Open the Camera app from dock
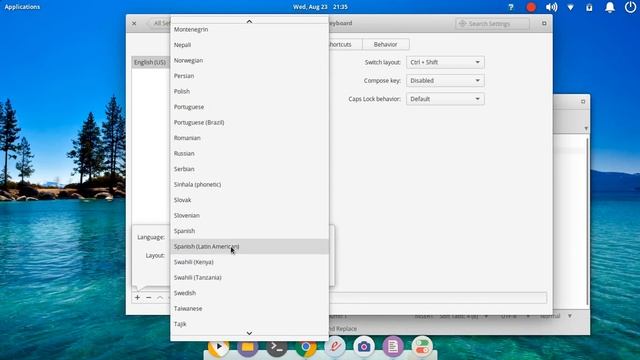Image resolution: width=640 pixels, height=360 pixels. pyautogui.click(x=364, y=347)
